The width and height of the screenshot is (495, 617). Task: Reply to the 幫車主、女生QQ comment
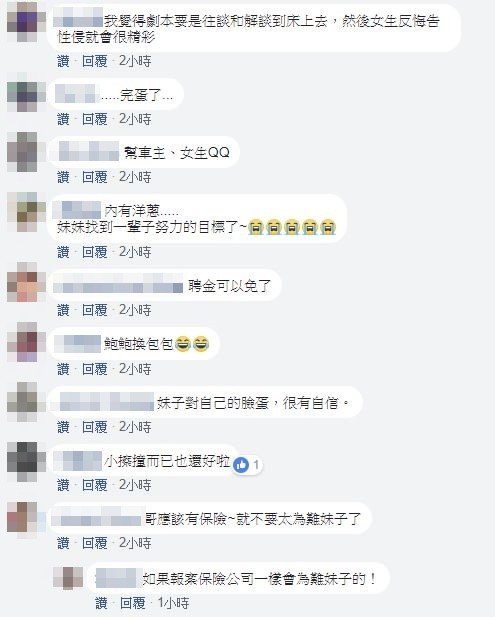(94, 177)
